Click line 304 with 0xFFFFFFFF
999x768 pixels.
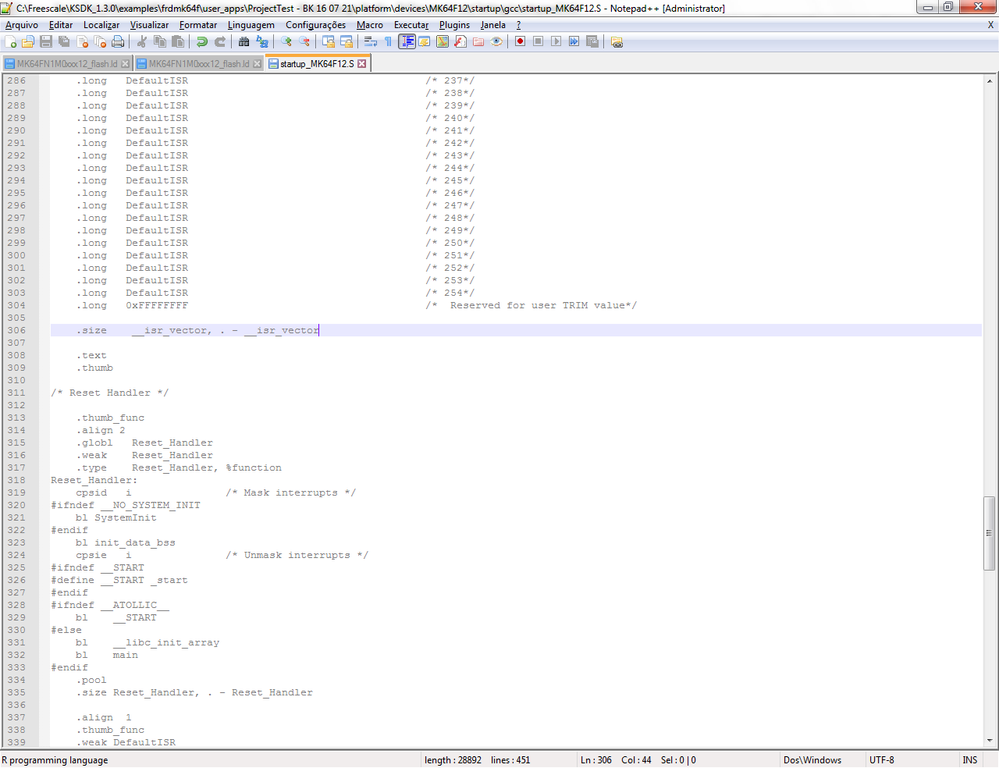coord(516,305)
